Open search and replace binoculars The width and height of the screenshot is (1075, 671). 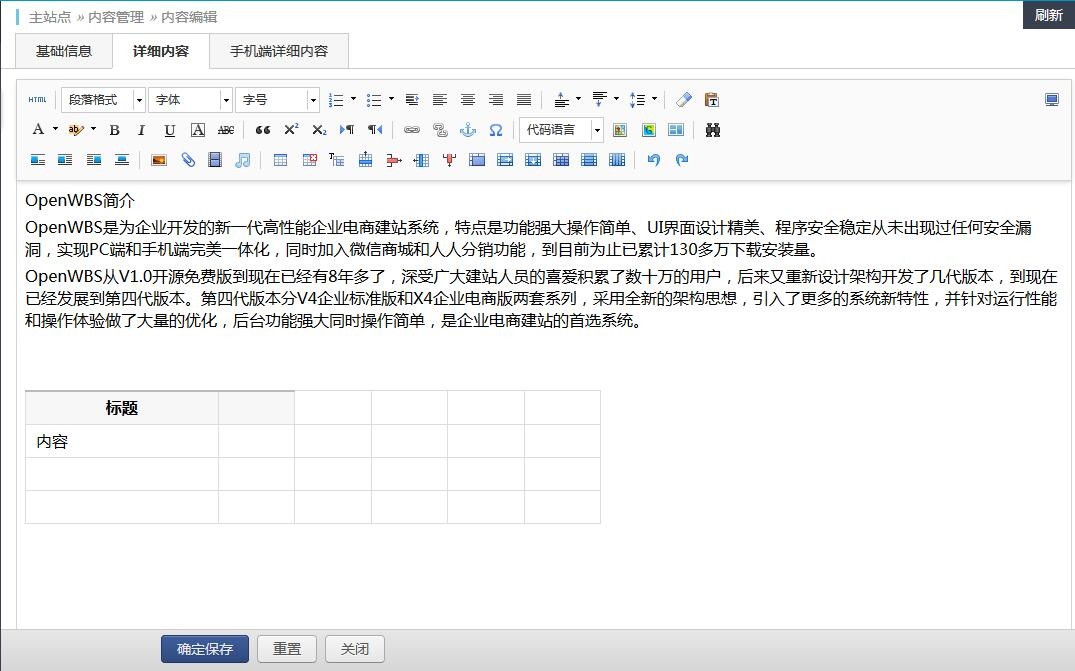713,130
